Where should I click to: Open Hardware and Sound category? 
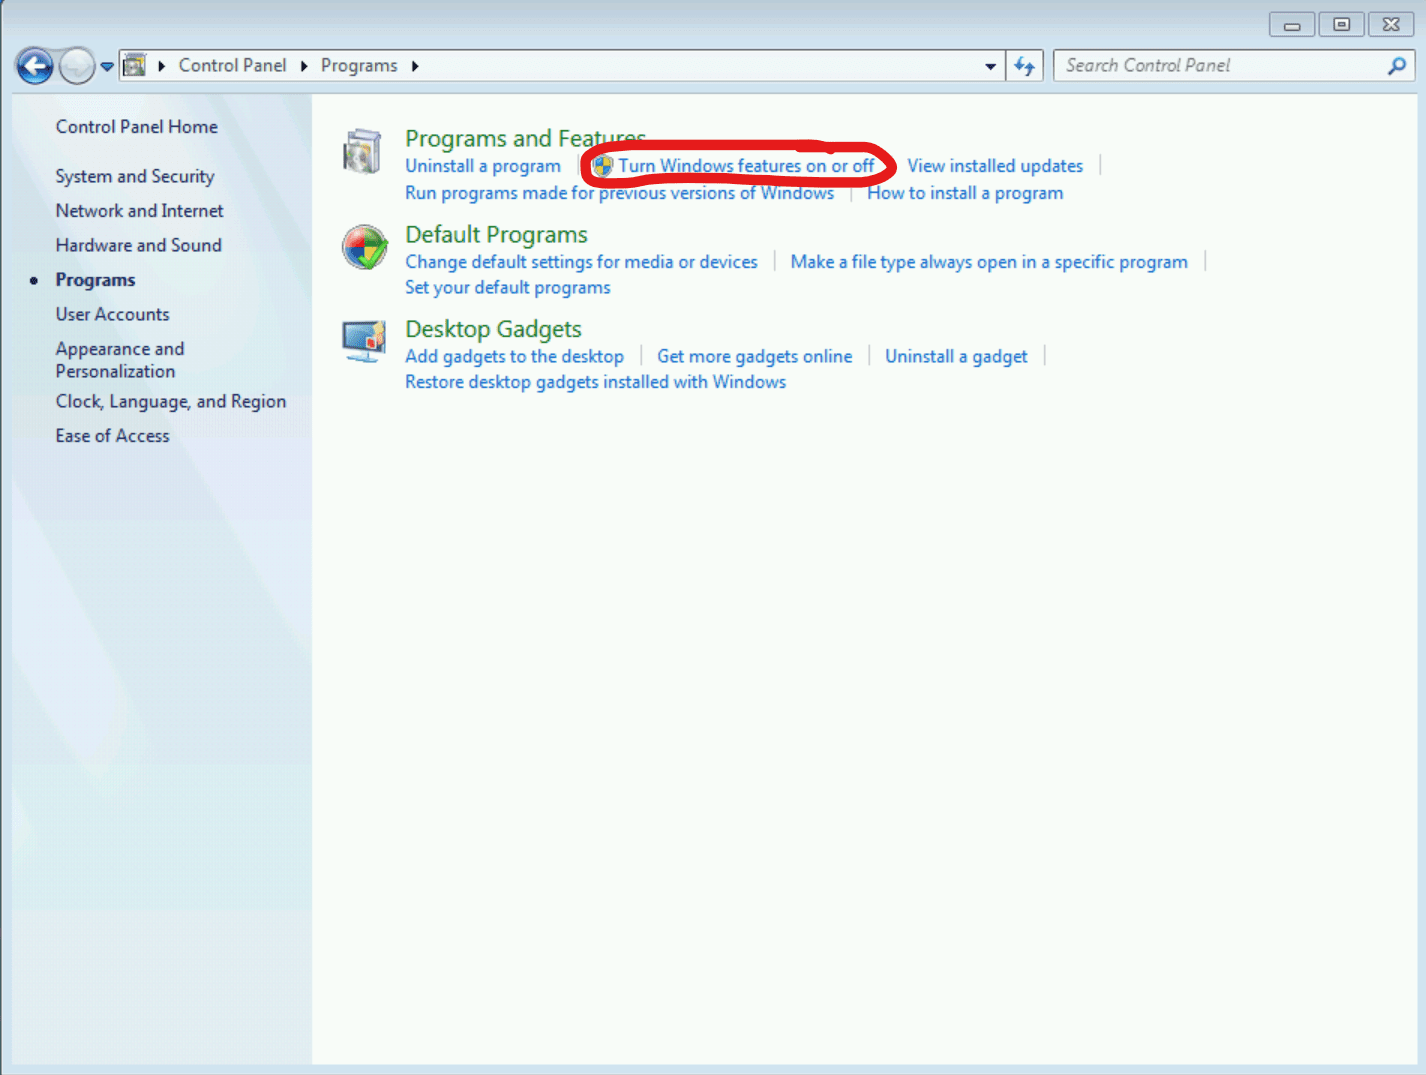(x=139, y=245)
